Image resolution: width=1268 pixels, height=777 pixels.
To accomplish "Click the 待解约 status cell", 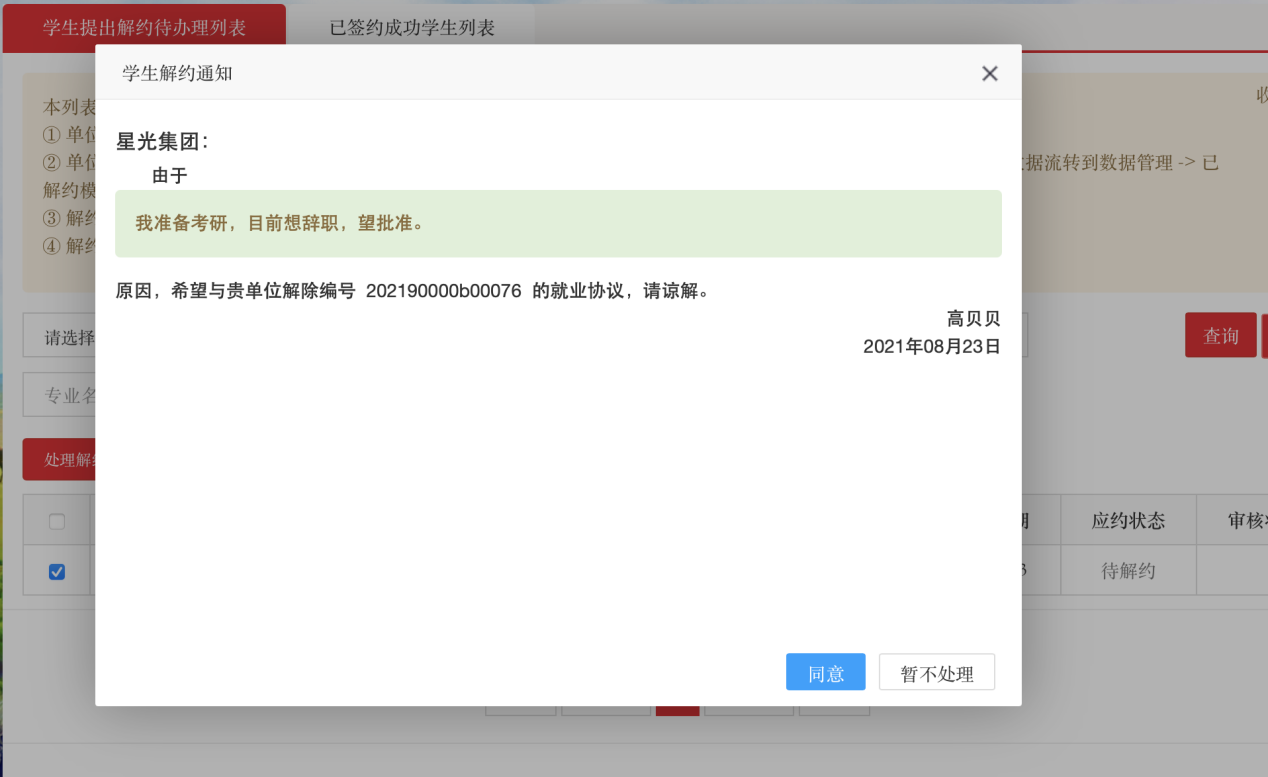I will 1128,571.
